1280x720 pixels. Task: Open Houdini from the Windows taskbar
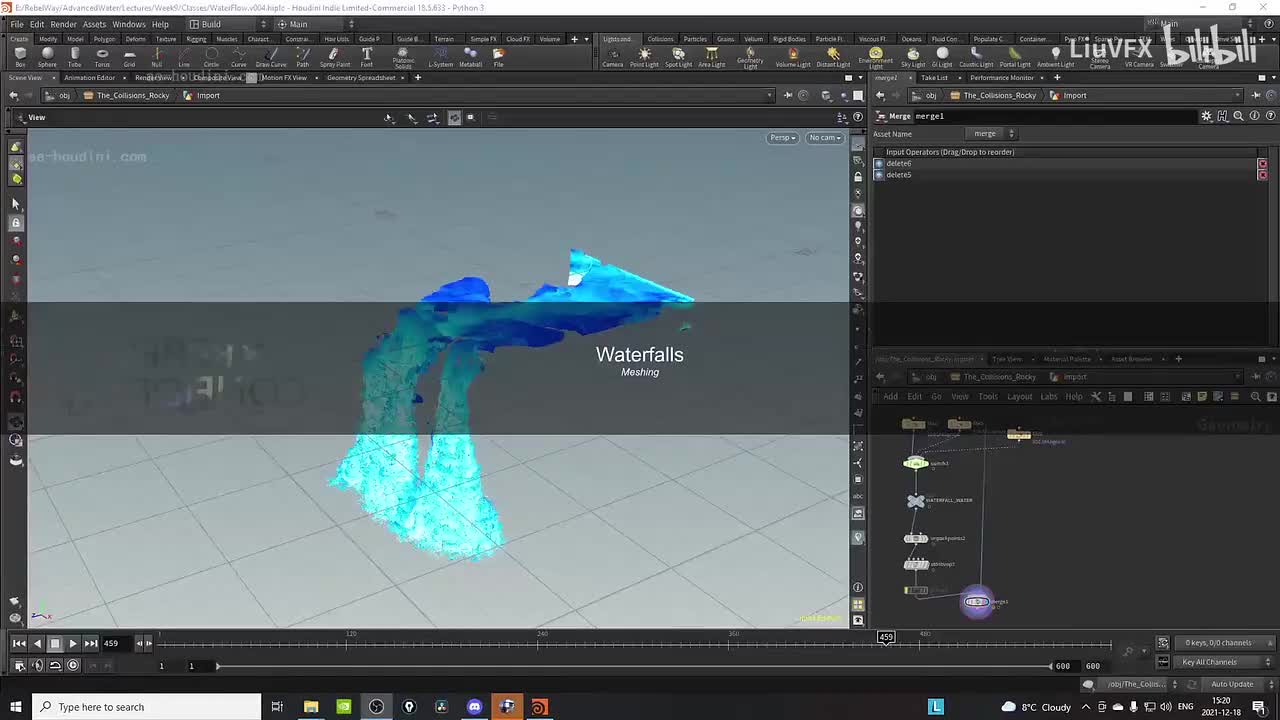pyautogui.click(x=539, y=707)
